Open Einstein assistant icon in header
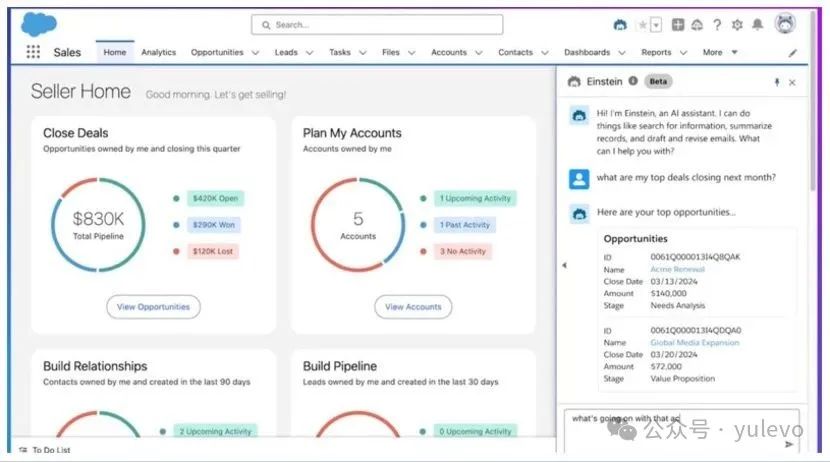 (620, 25)
